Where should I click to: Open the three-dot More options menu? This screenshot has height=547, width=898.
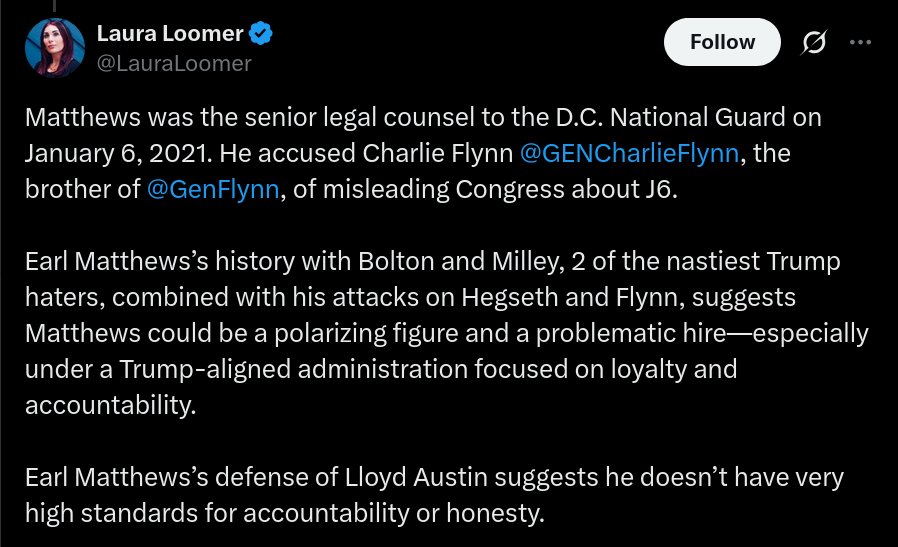tap(860, 42)
